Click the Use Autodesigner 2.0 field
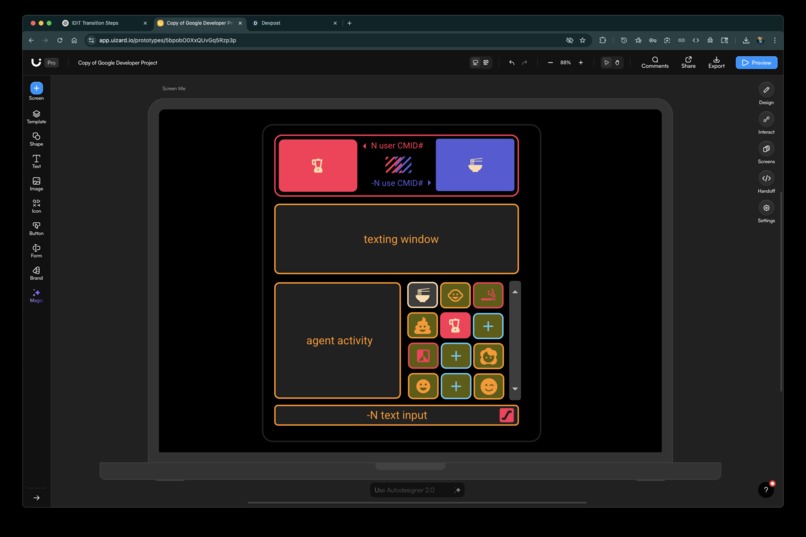The image size is (806, 537). (417, 490)
